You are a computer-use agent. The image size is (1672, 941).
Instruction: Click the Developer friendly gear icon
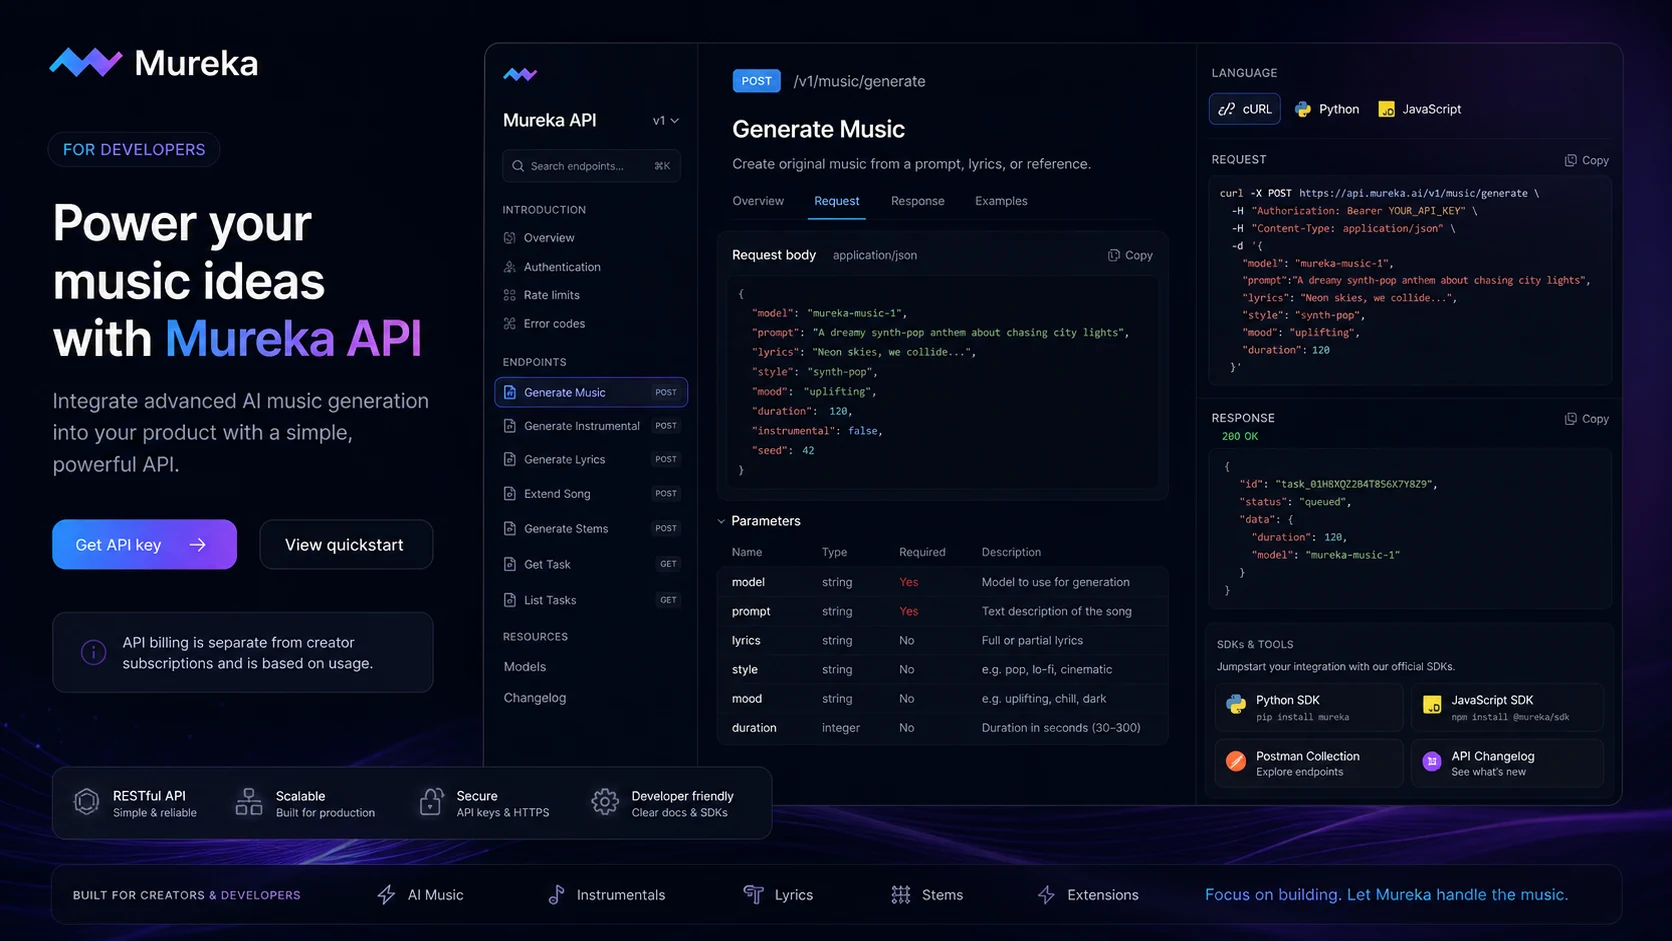click(x=605, y=802)
